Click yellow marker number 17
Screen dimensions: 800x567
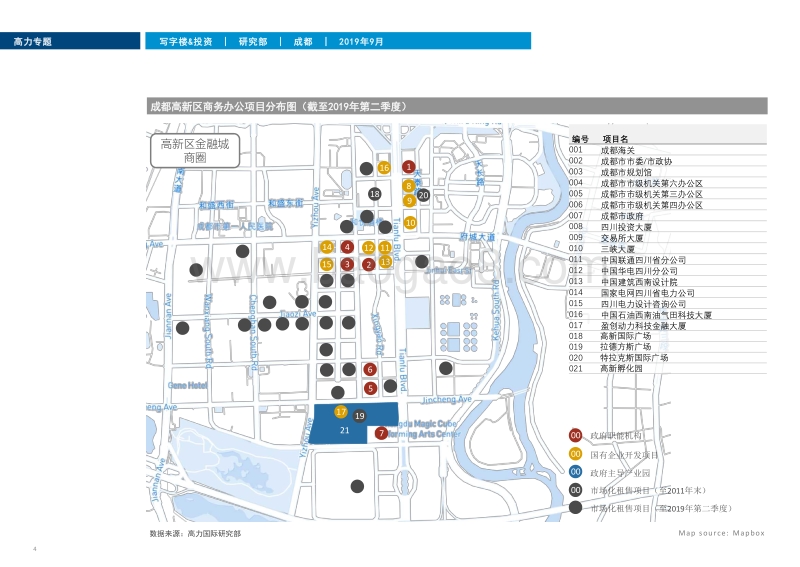[x=341, y=411]
